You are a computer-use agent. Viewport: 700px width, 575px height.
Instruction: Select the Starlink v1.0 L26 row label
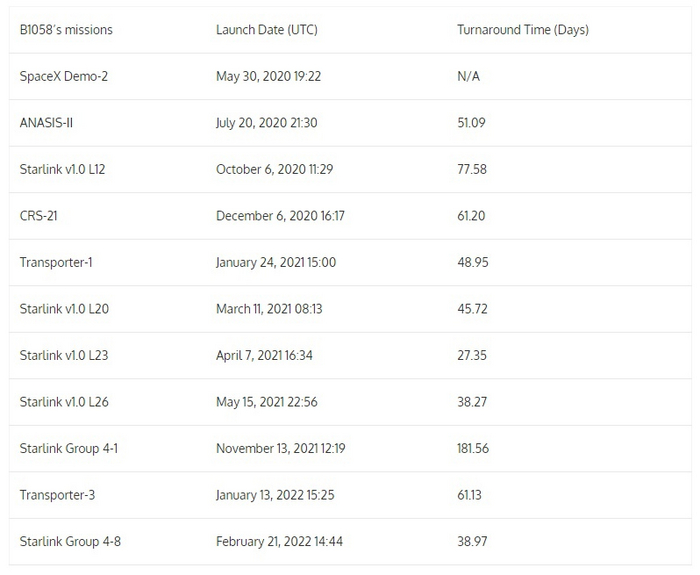[x=64, y=402]
